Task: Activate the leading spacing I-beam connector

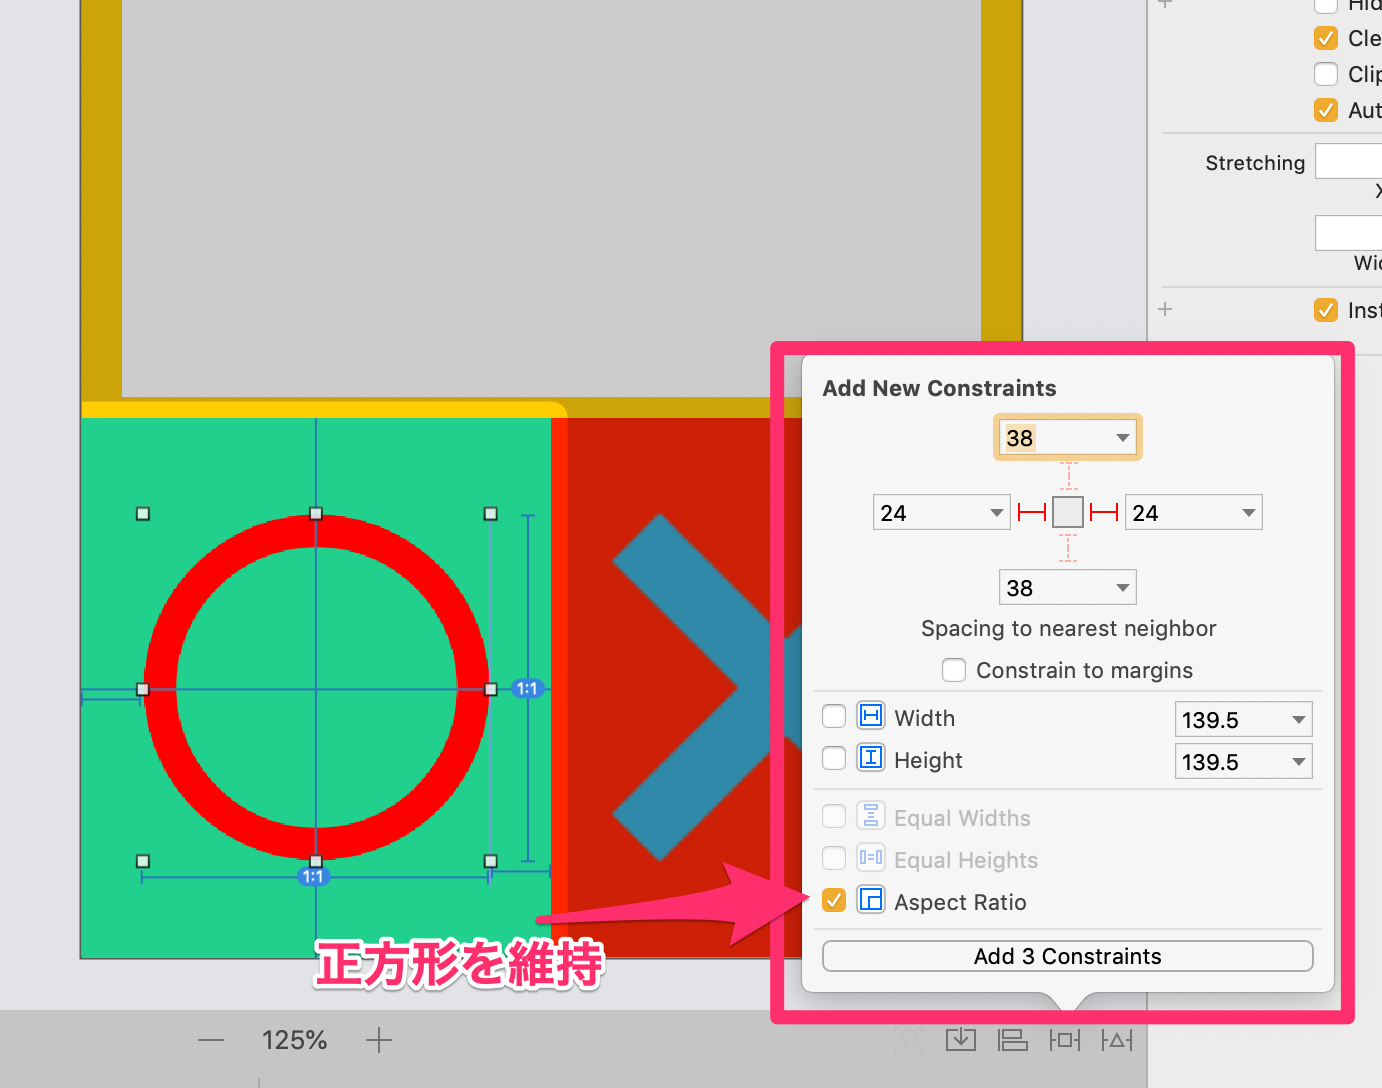Action: [1030, 511]
